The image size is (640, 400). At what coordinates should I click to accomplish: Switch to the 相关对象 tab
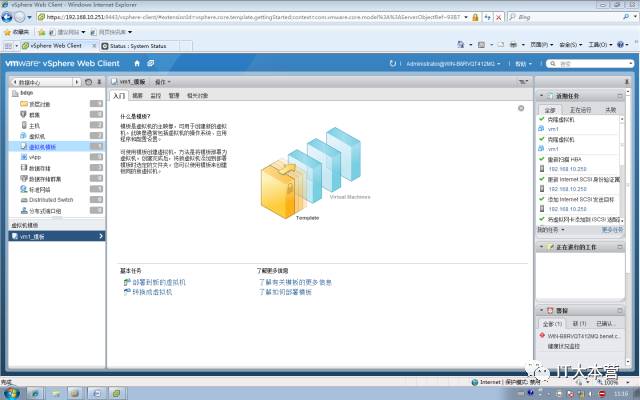[x=198, y=96]
